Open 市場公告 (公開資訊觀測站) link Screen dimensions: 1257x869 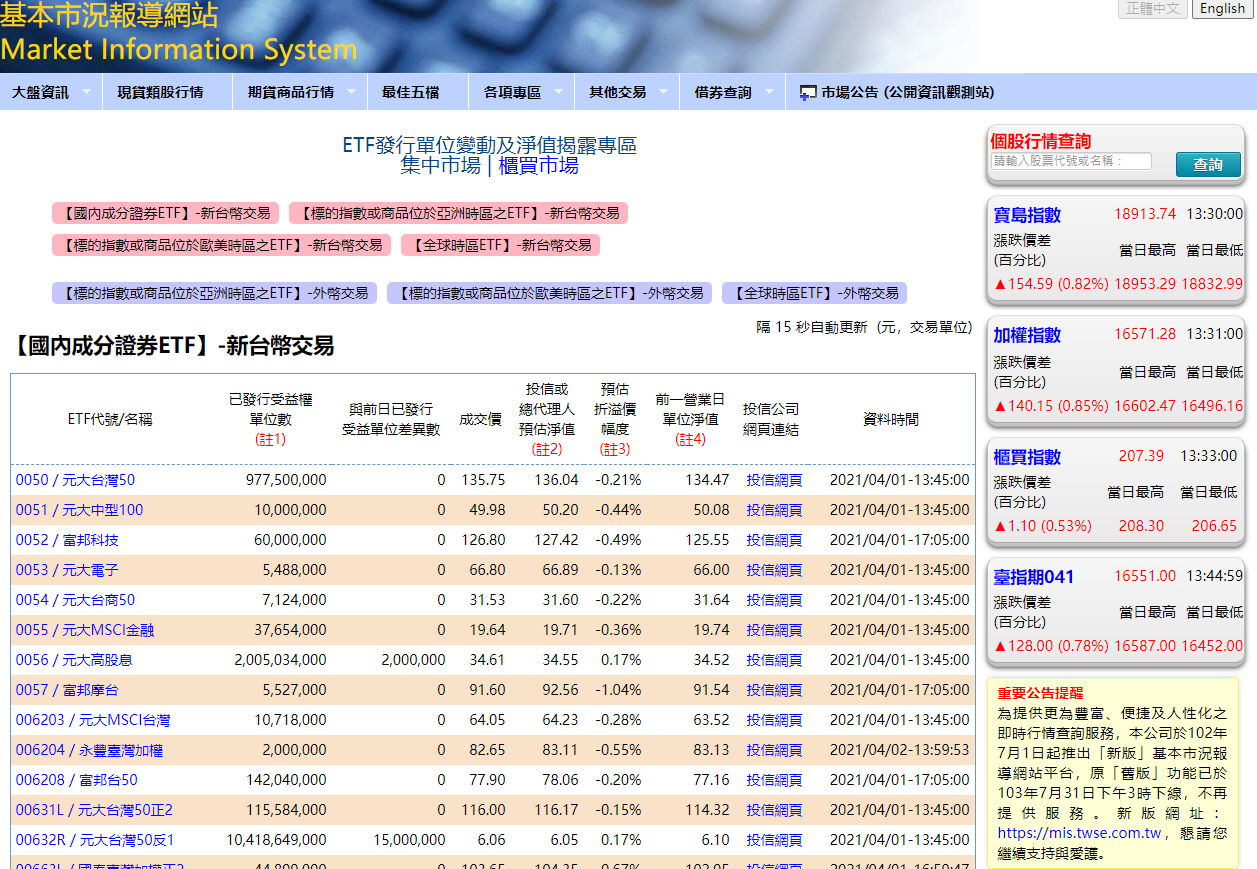click(908, 92)
